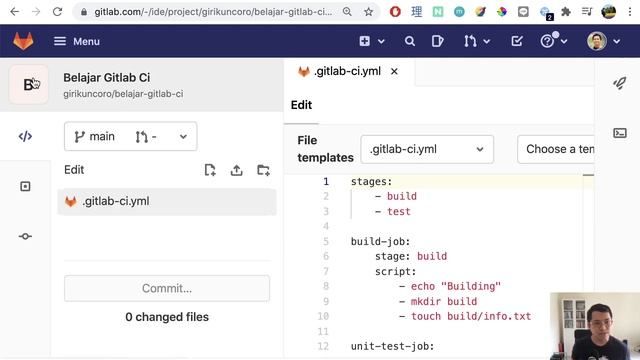Open GitLab search magnifier
Image resolution: width=640 pixels, height=360 pixels.
click(x=410, y=41)
